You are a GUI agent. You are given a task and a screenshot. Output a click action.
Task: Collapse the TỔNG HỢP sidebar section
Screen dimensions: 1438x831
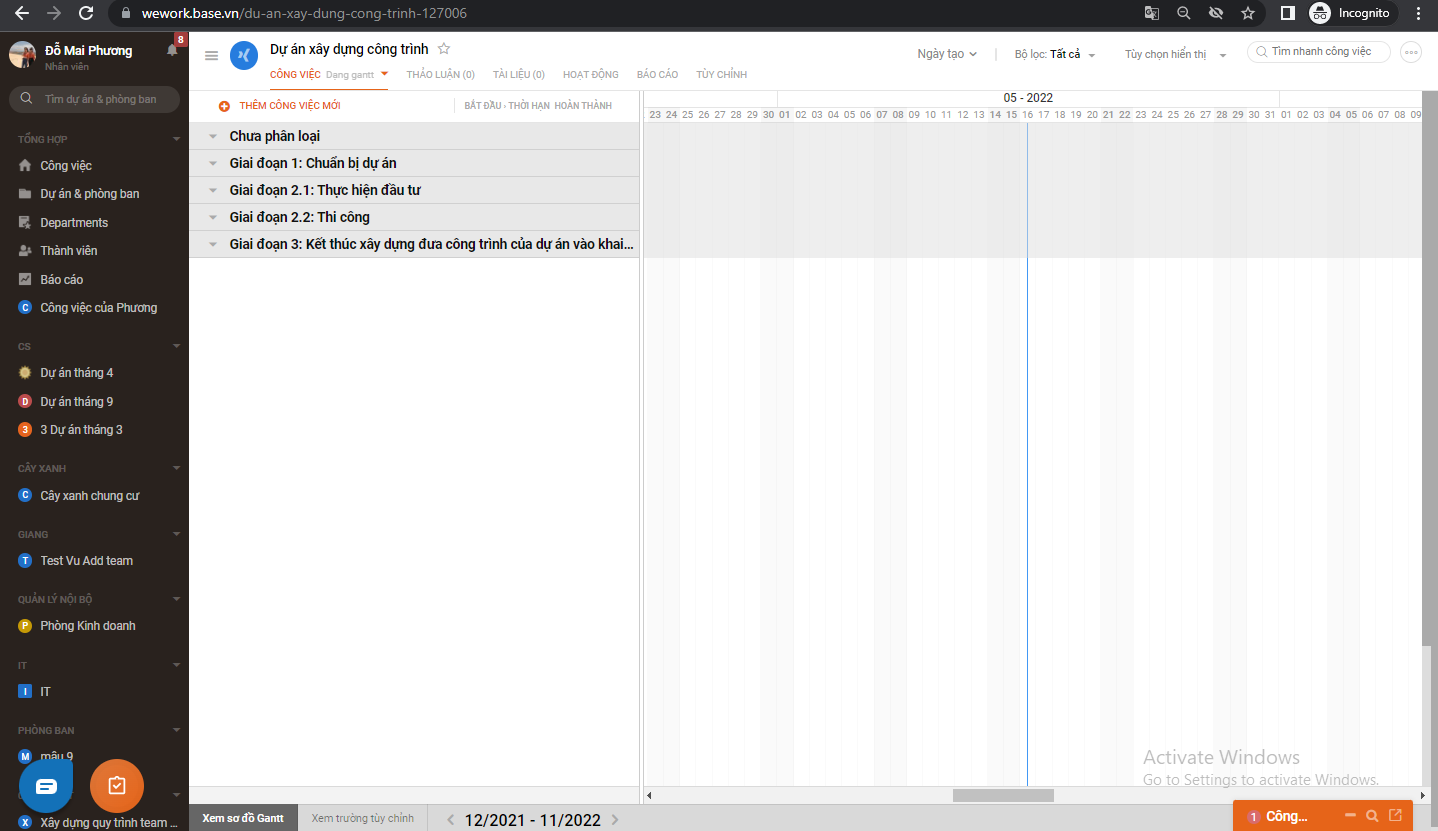point(177,139)
